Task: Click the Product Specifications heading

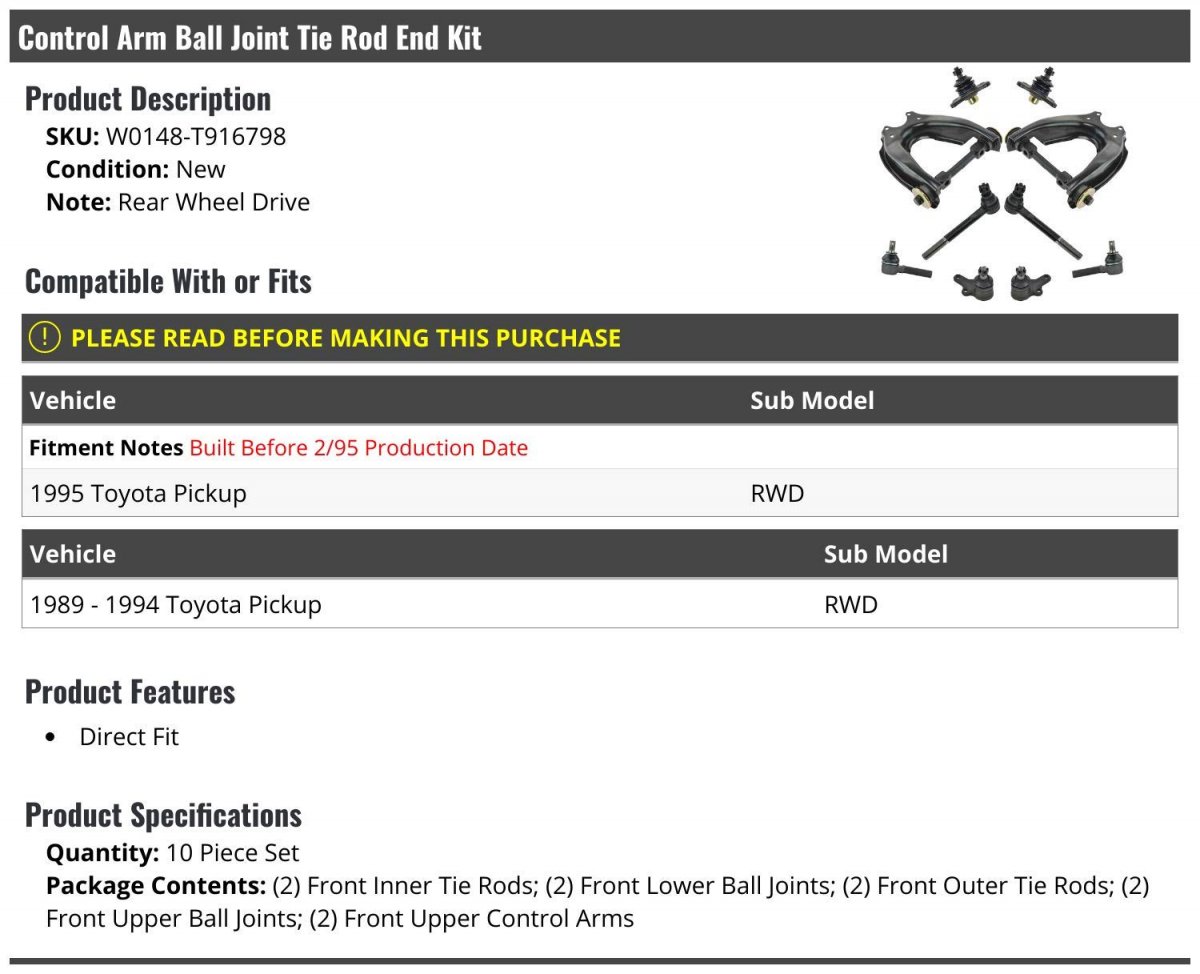Action: pos(163,815)
